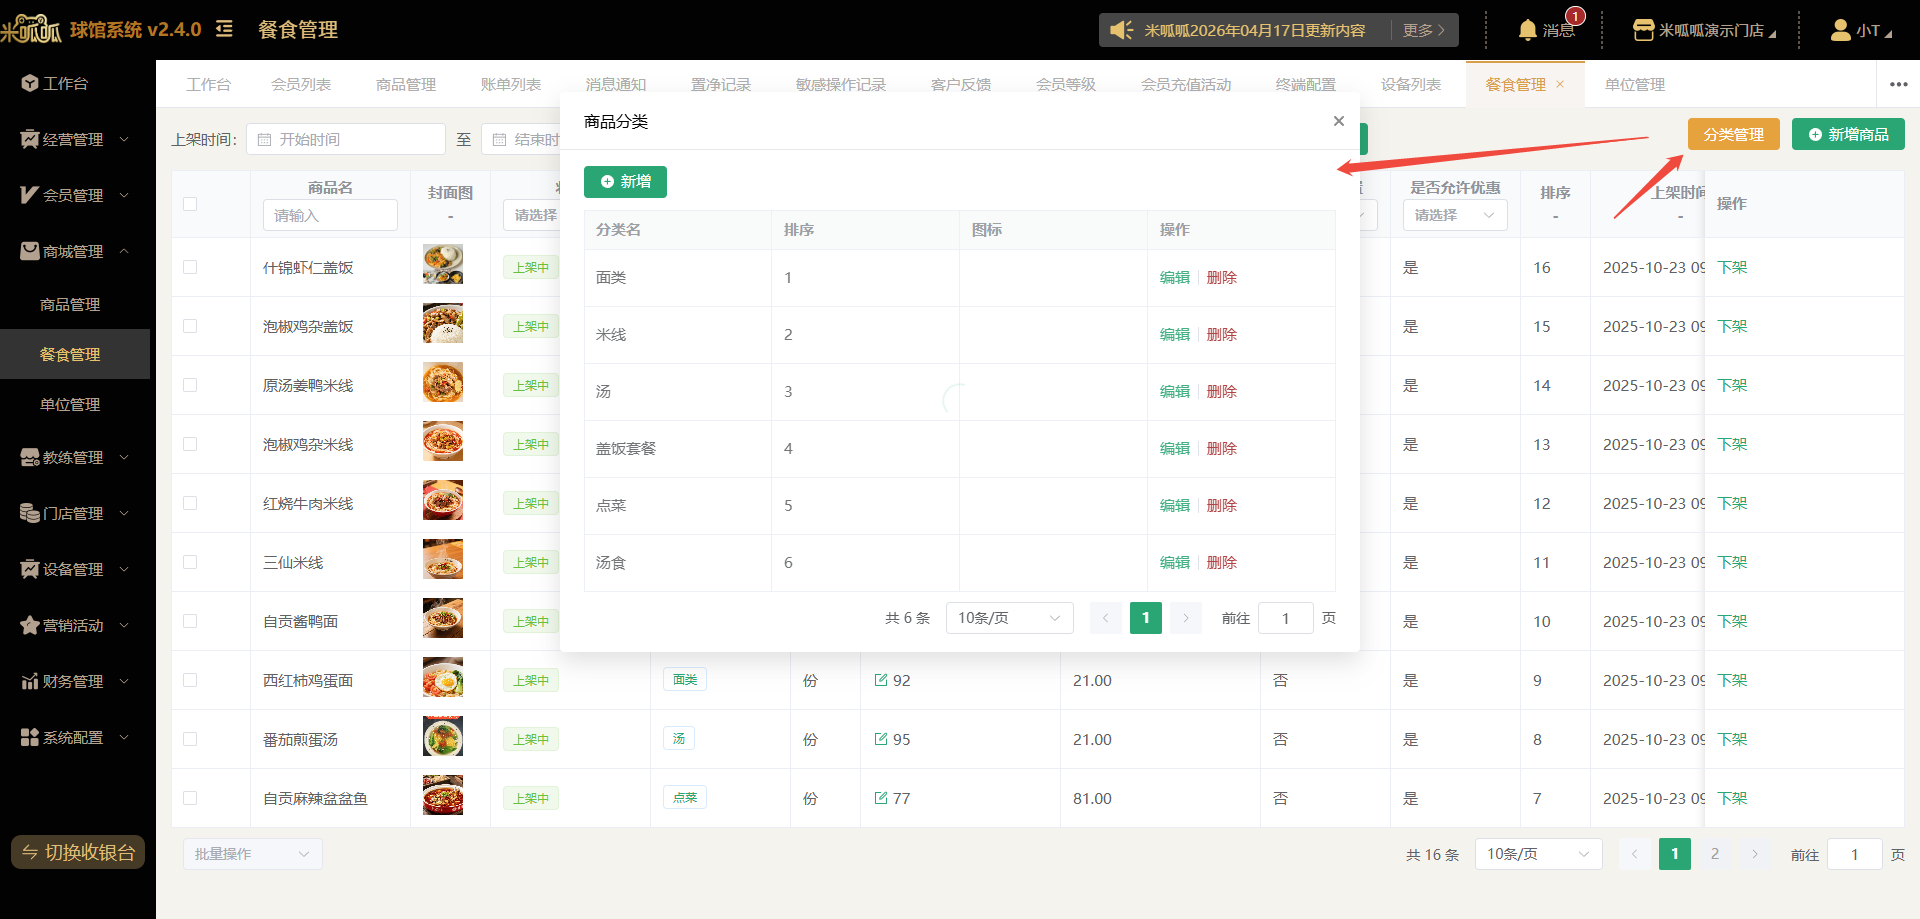Open the message notification bell
1920x919 pixels.
point(1528,30)
